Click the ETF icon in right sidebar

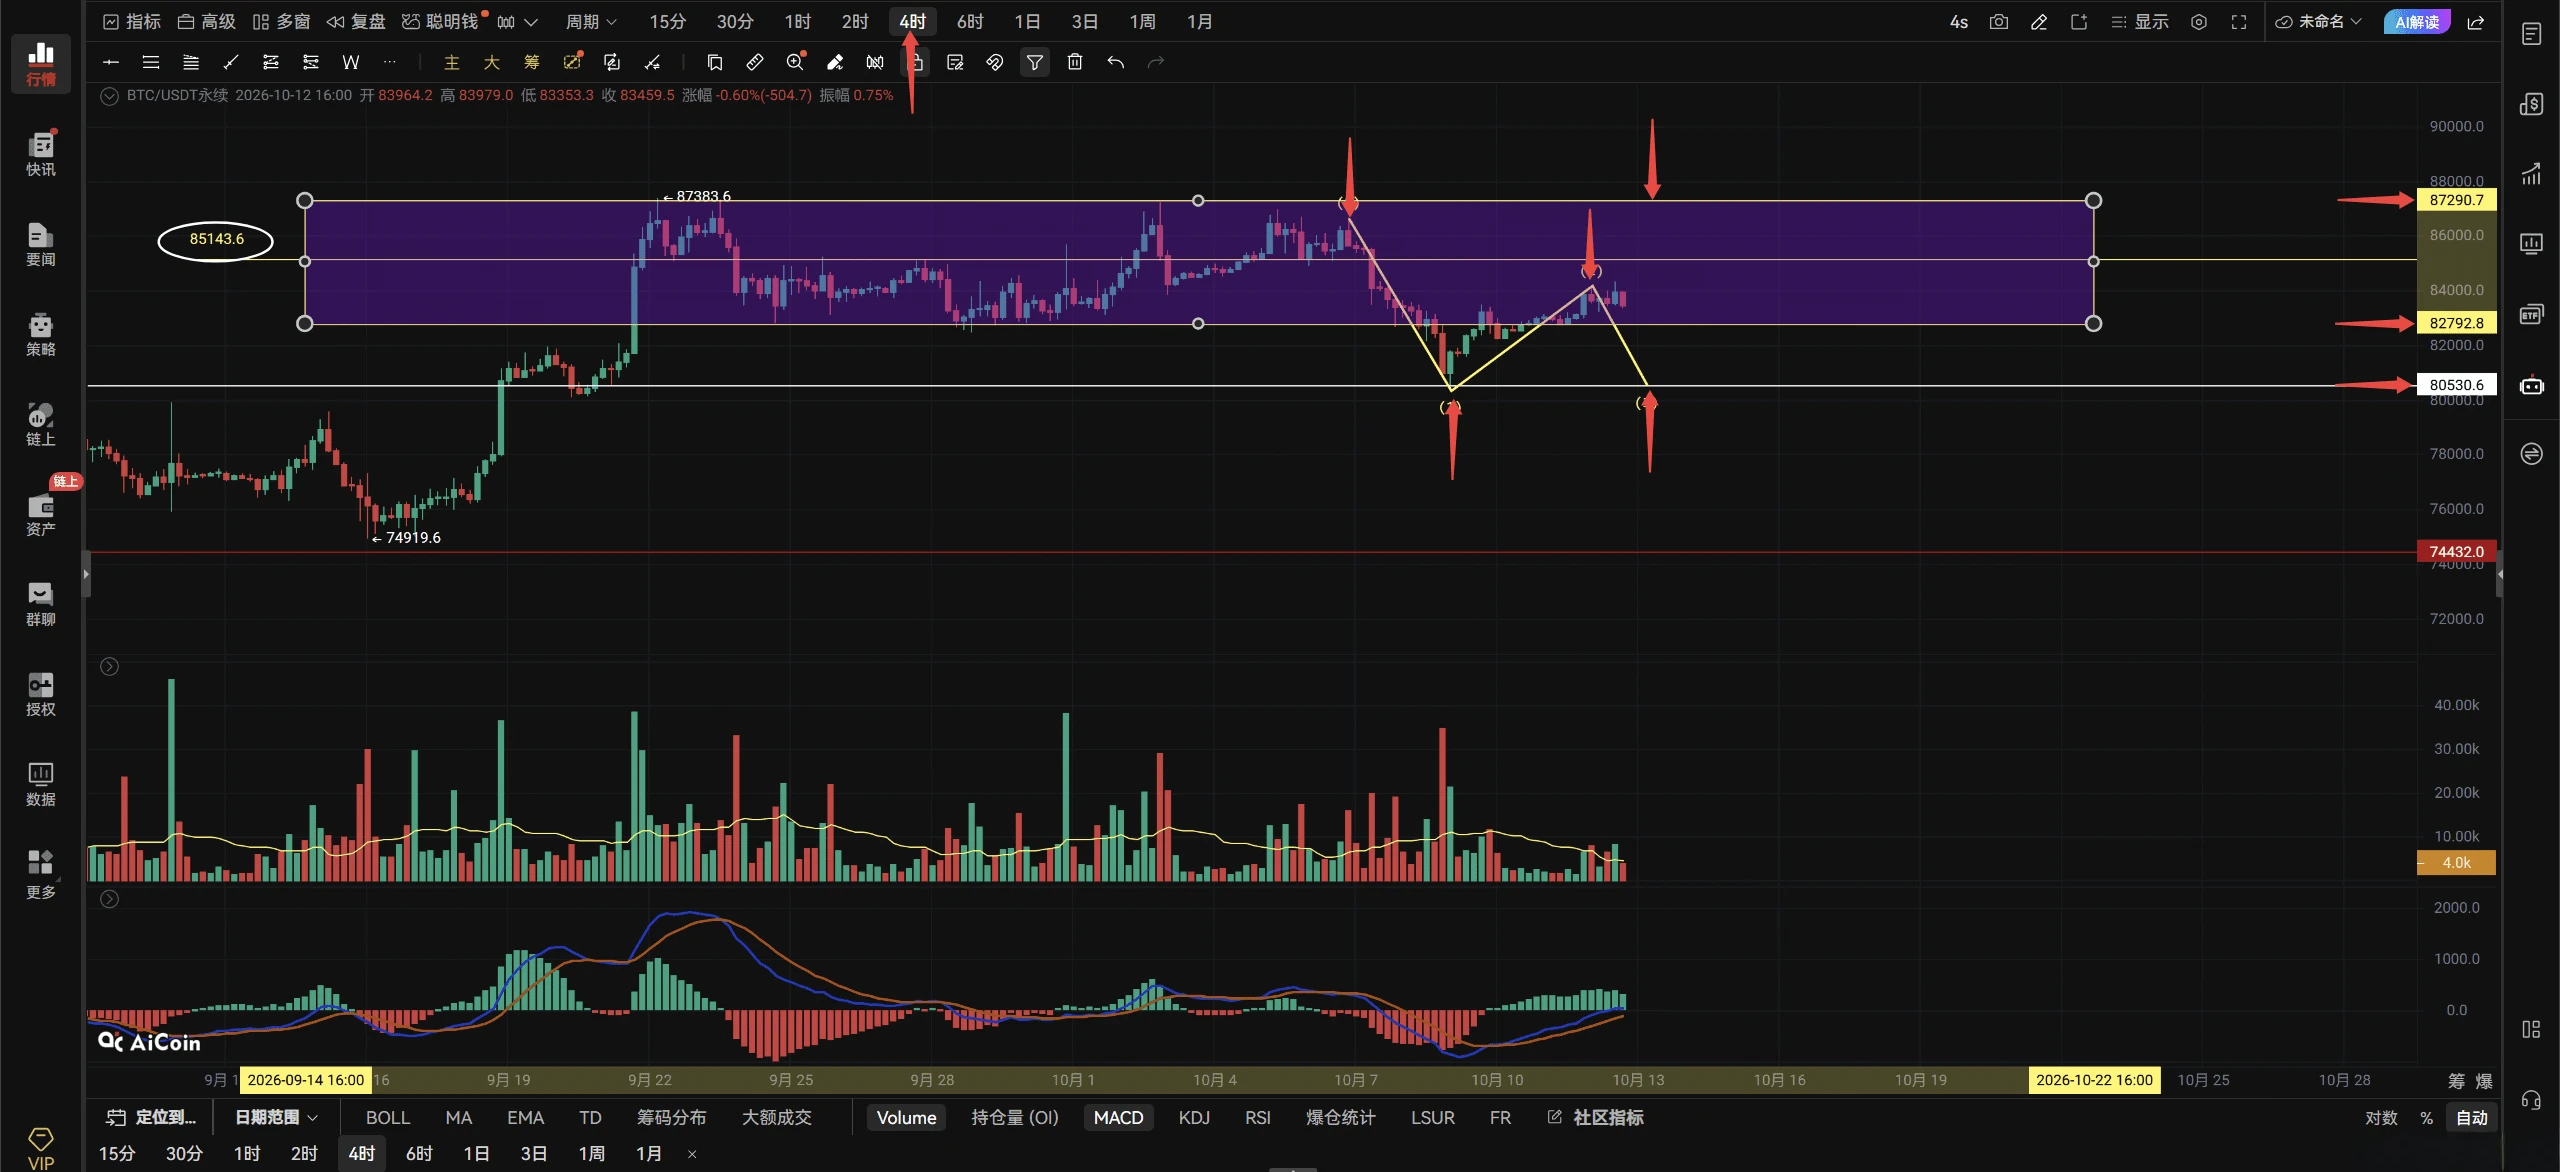[x=2531, y=314]
